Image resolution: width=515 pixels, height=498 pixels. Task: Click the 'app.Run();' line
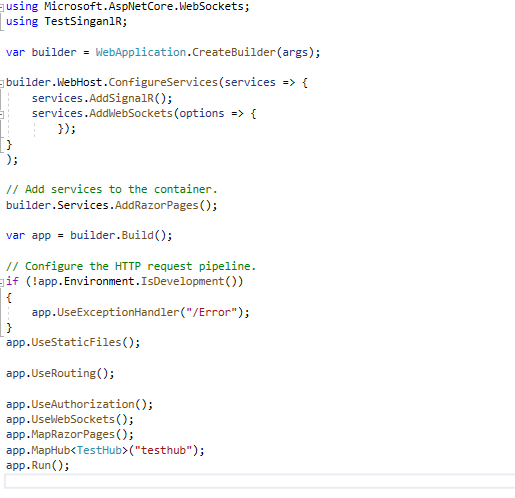click(38, 465)
